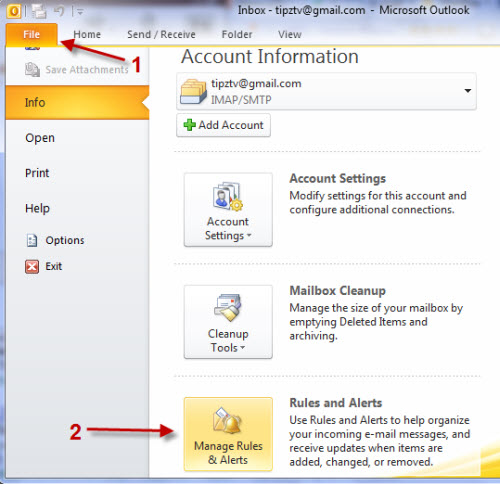Click the Account Information heading

pyautogui.click(x=270, y=56)
